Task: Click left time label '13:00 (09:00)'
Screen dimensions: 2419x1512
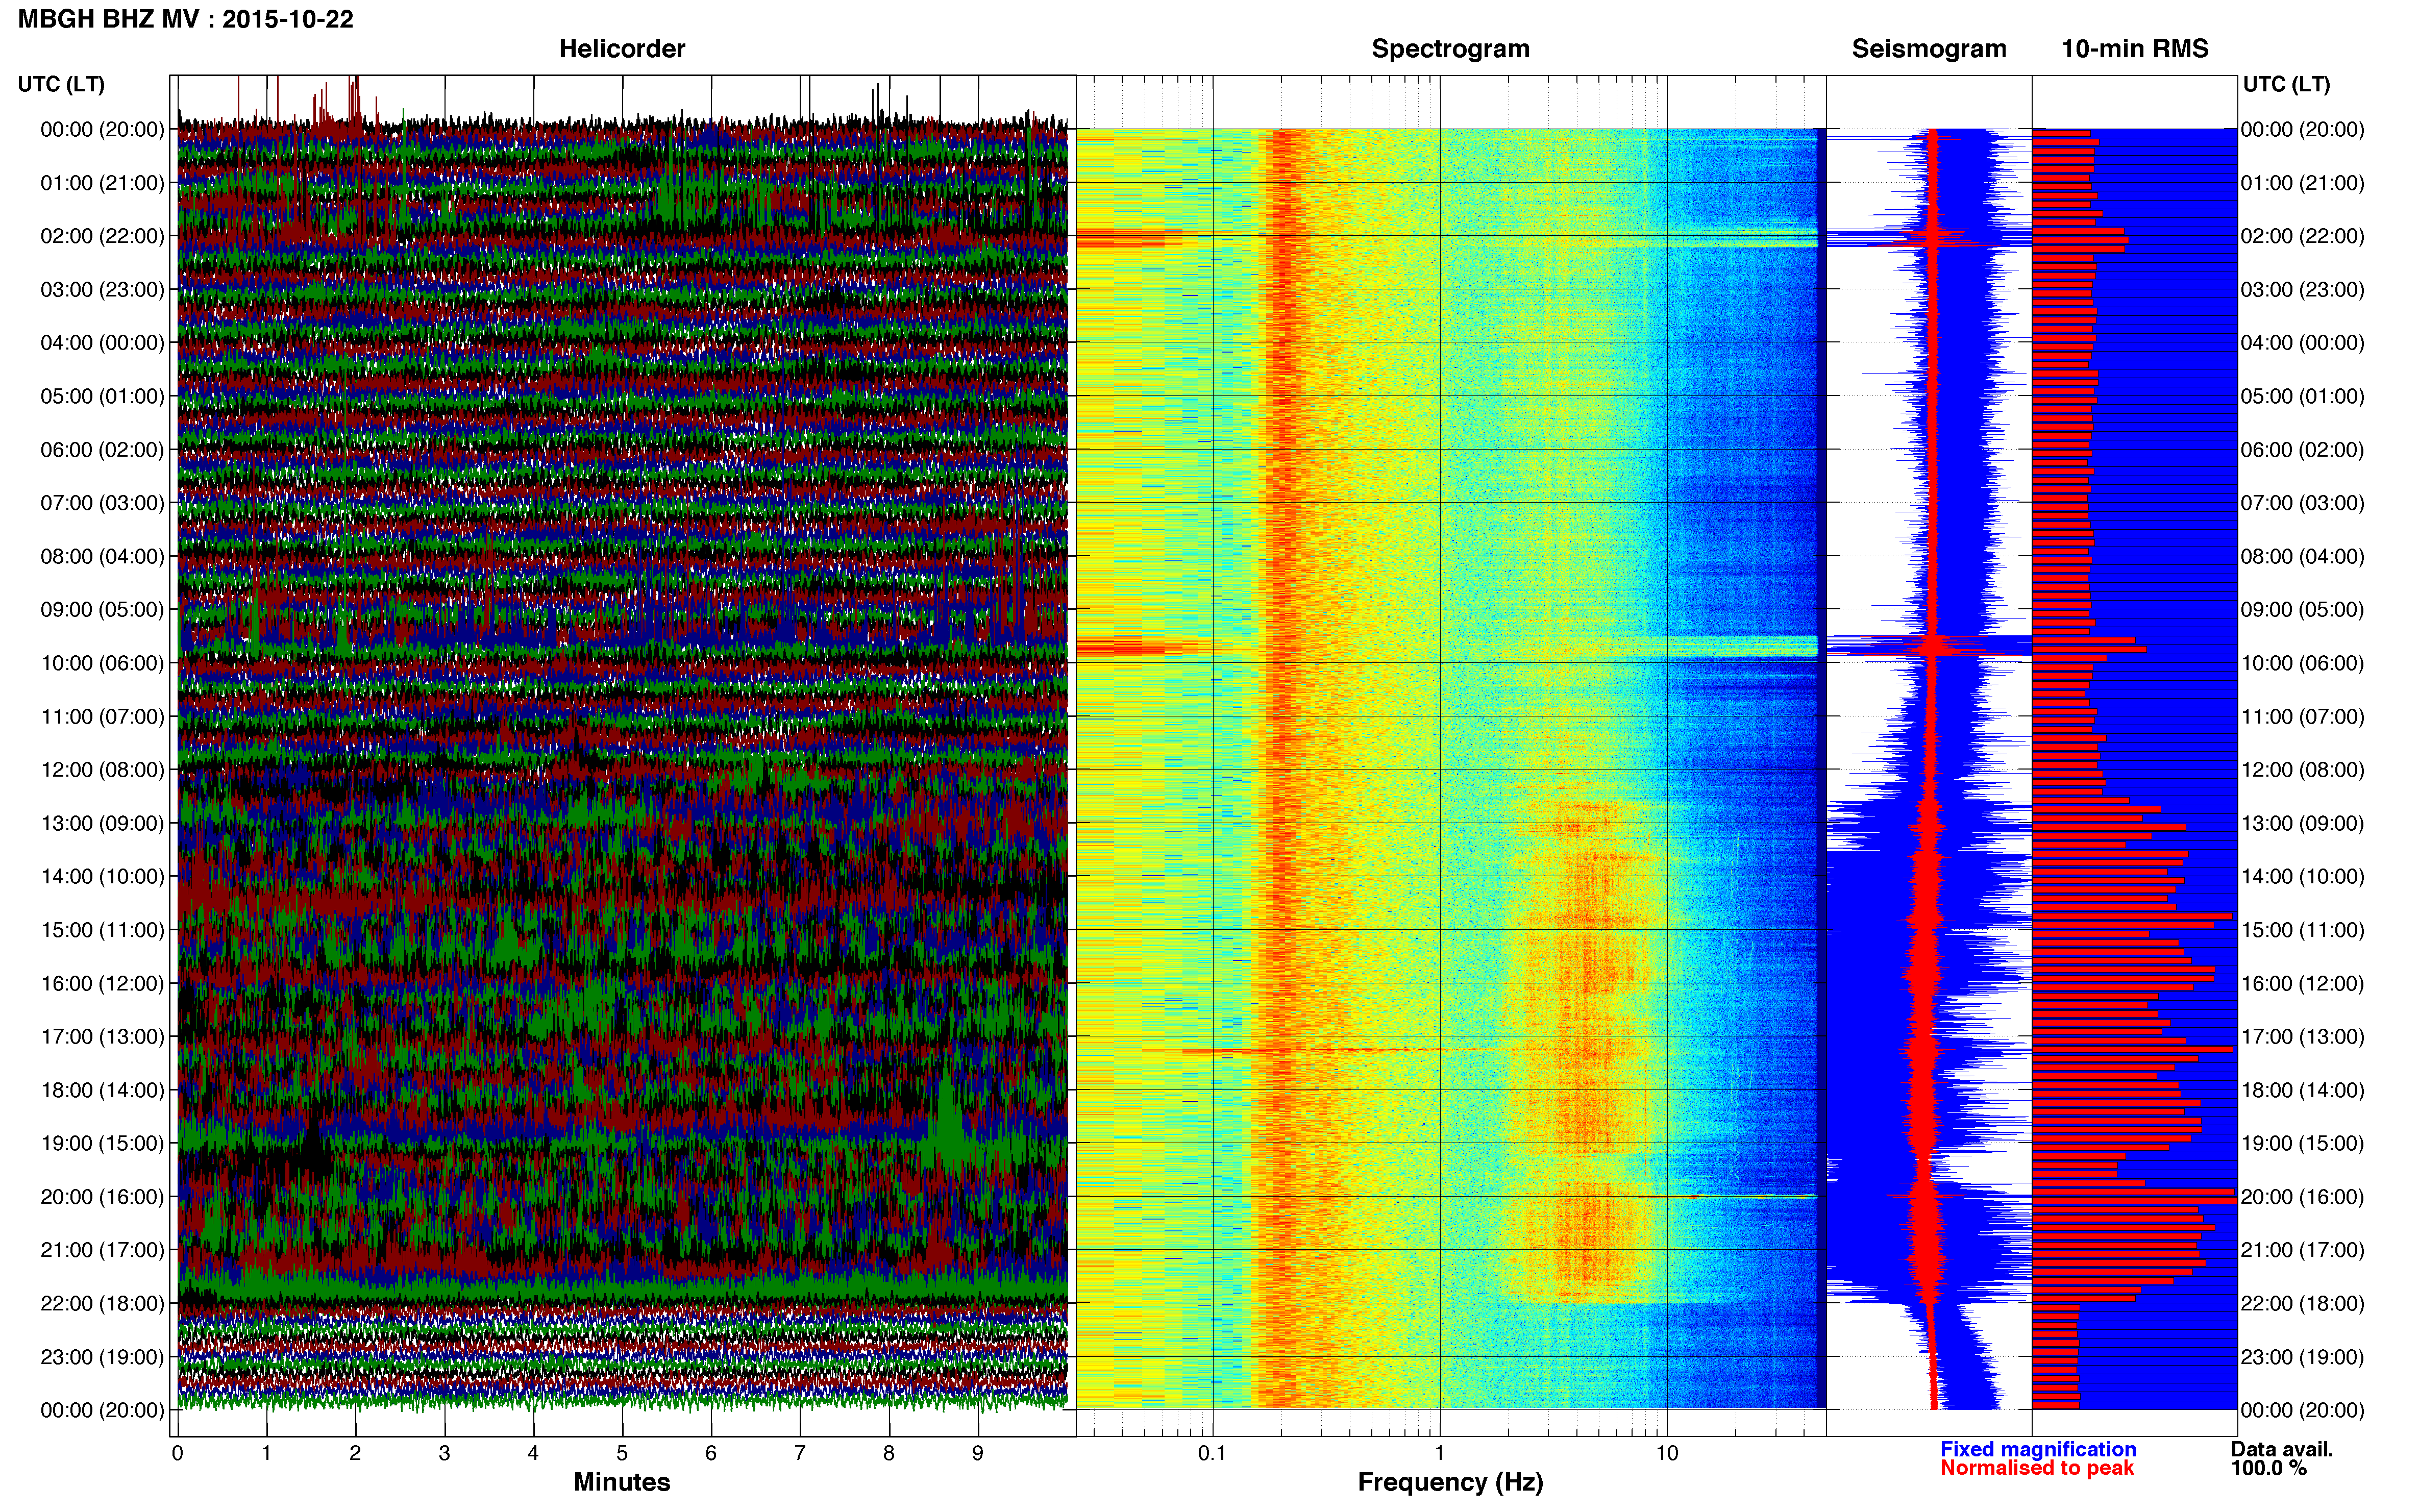Action: [x=102, y=823]
